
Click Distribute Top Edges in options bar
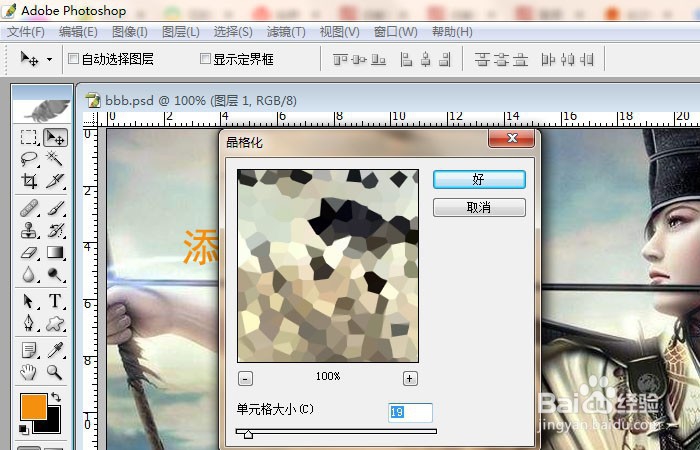coord(482,59)
